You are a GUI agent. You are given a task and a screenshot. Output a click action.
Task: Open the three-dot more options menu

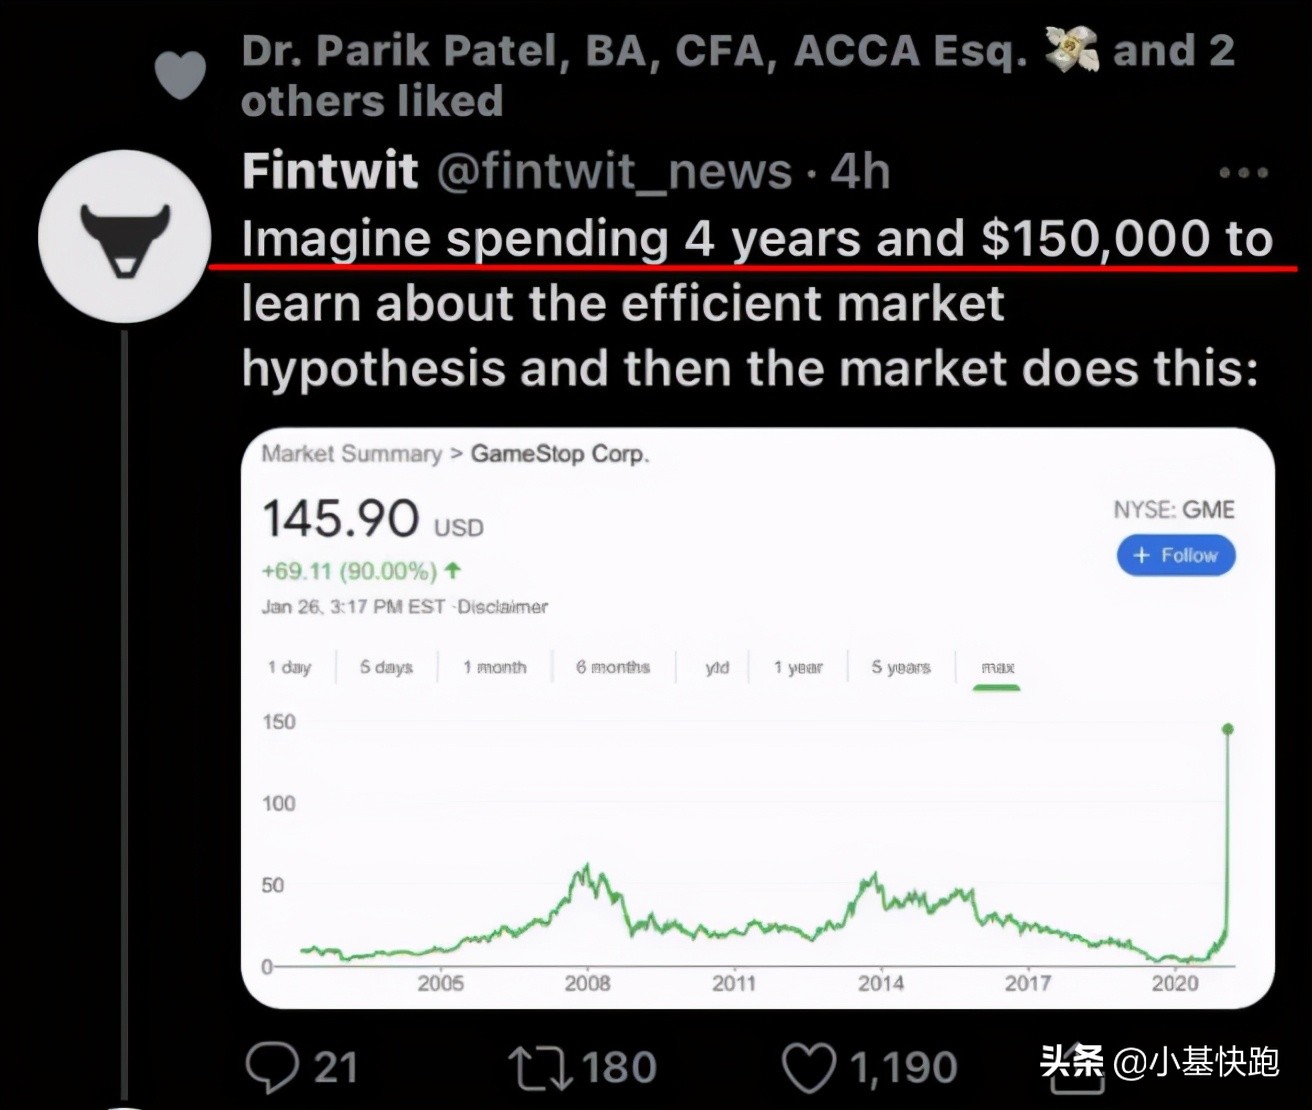click(1244, 173)
